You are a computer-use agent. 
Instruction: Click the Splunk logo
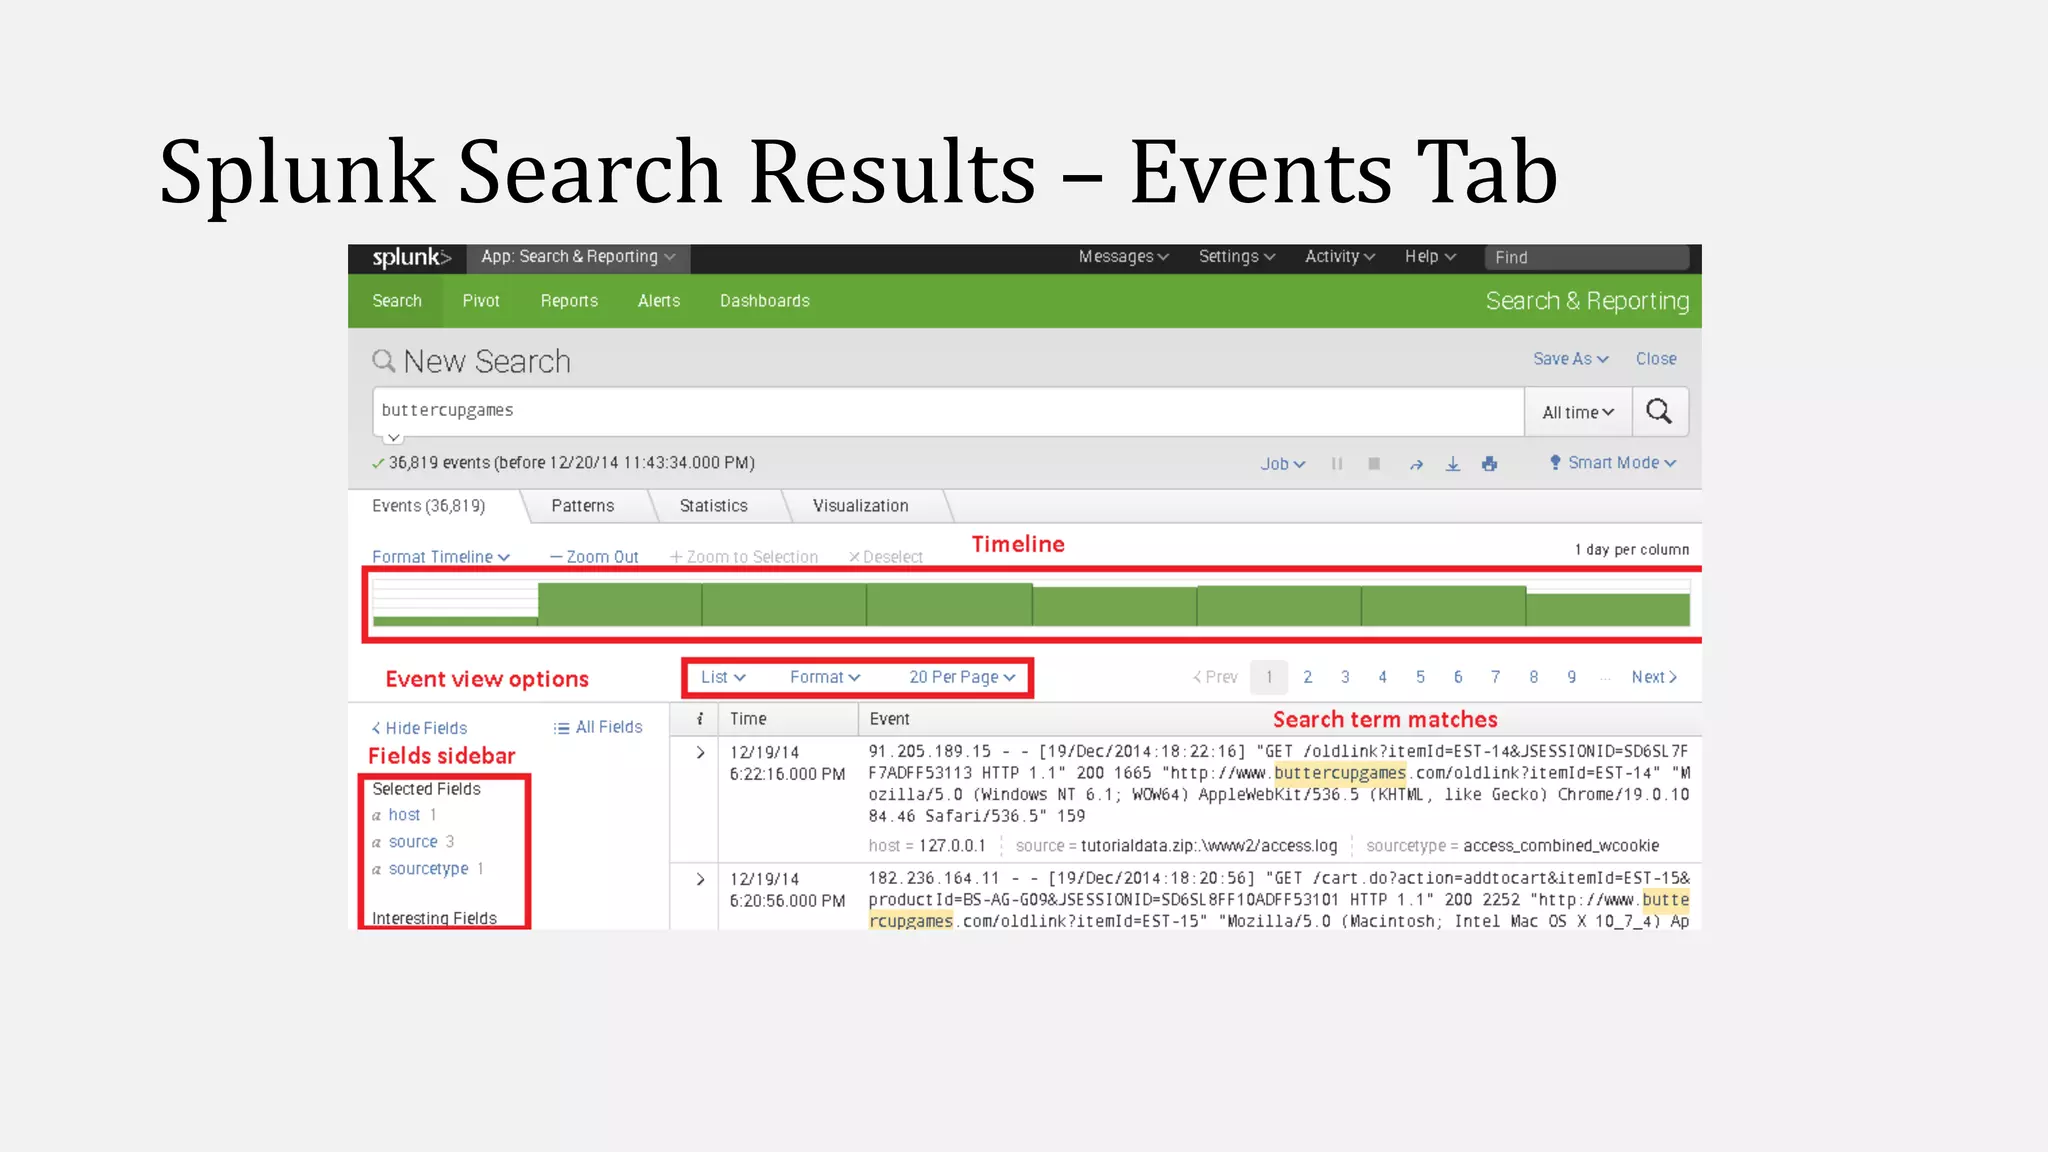411,258
